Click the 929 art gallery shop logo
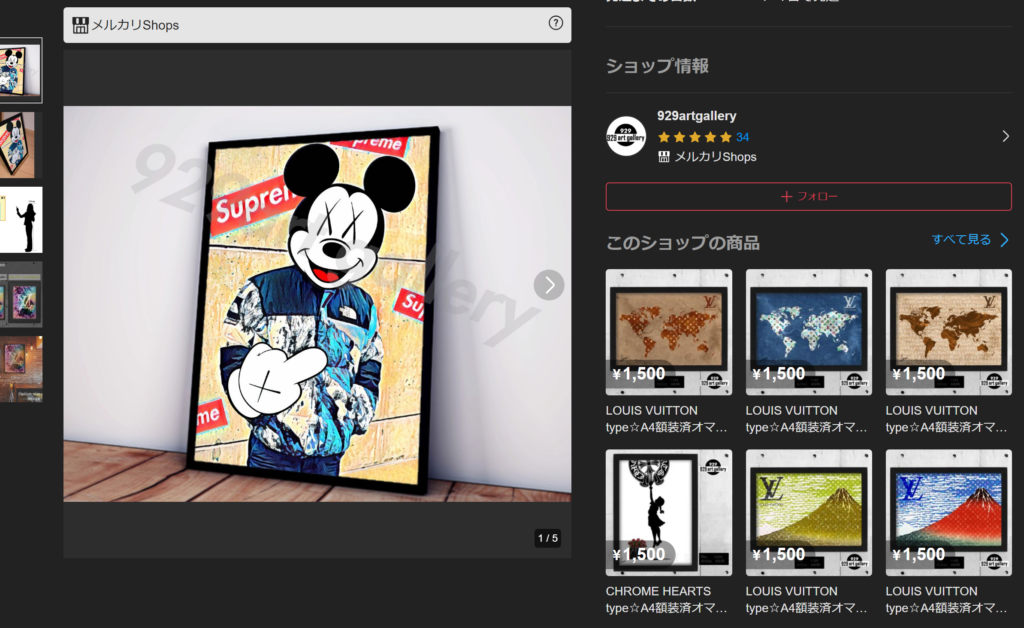This screenshot has width=1024, height=628. click(x=626, y=136)
